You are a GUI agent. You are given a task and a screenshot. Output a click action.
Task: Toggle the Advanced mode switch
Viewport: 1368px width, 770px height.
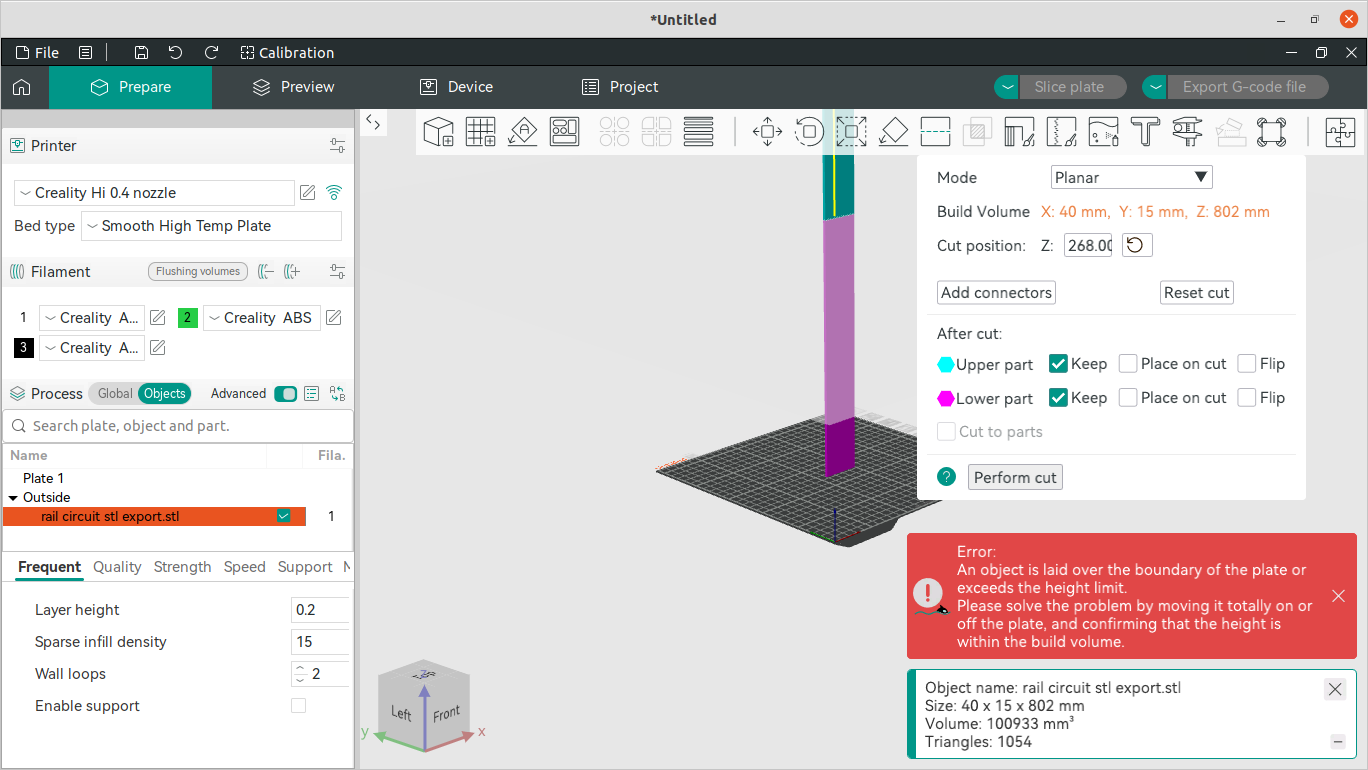[285, 394]
